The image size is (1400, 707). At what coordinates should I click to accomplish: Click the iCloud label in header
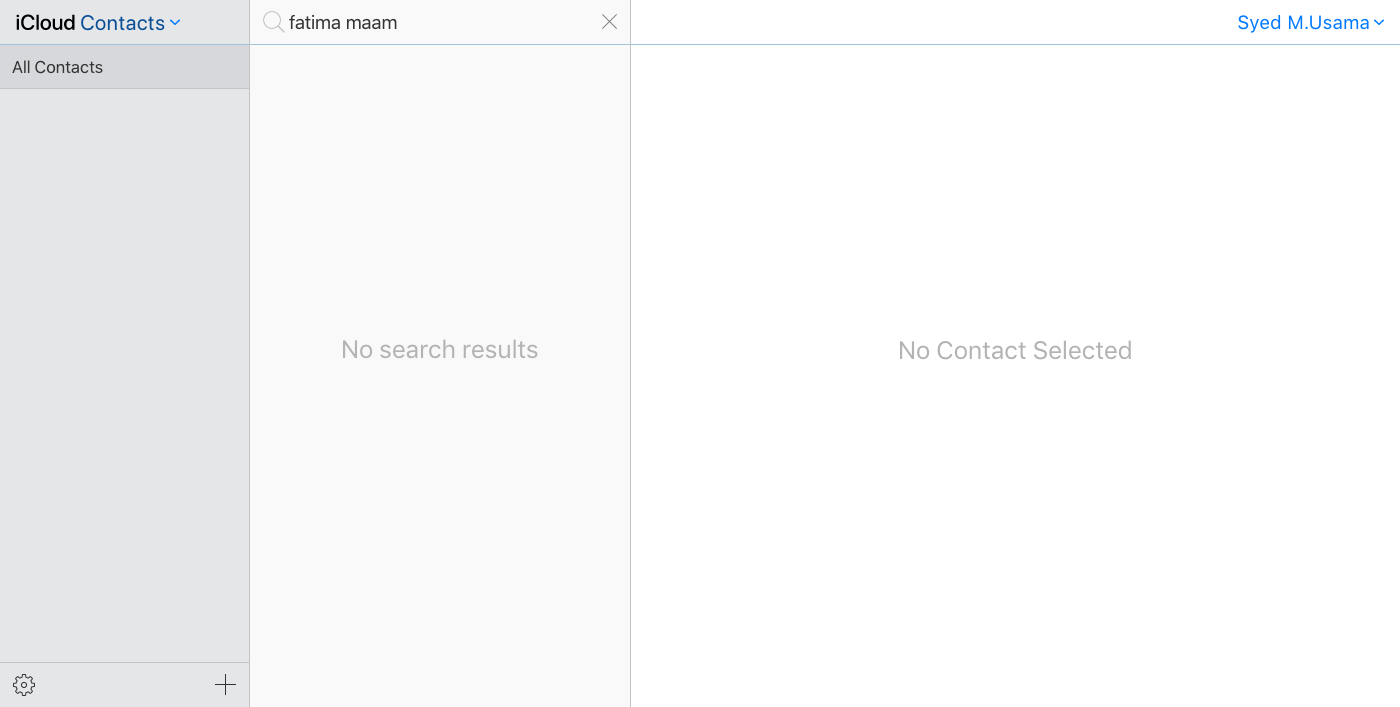[45, 22]
